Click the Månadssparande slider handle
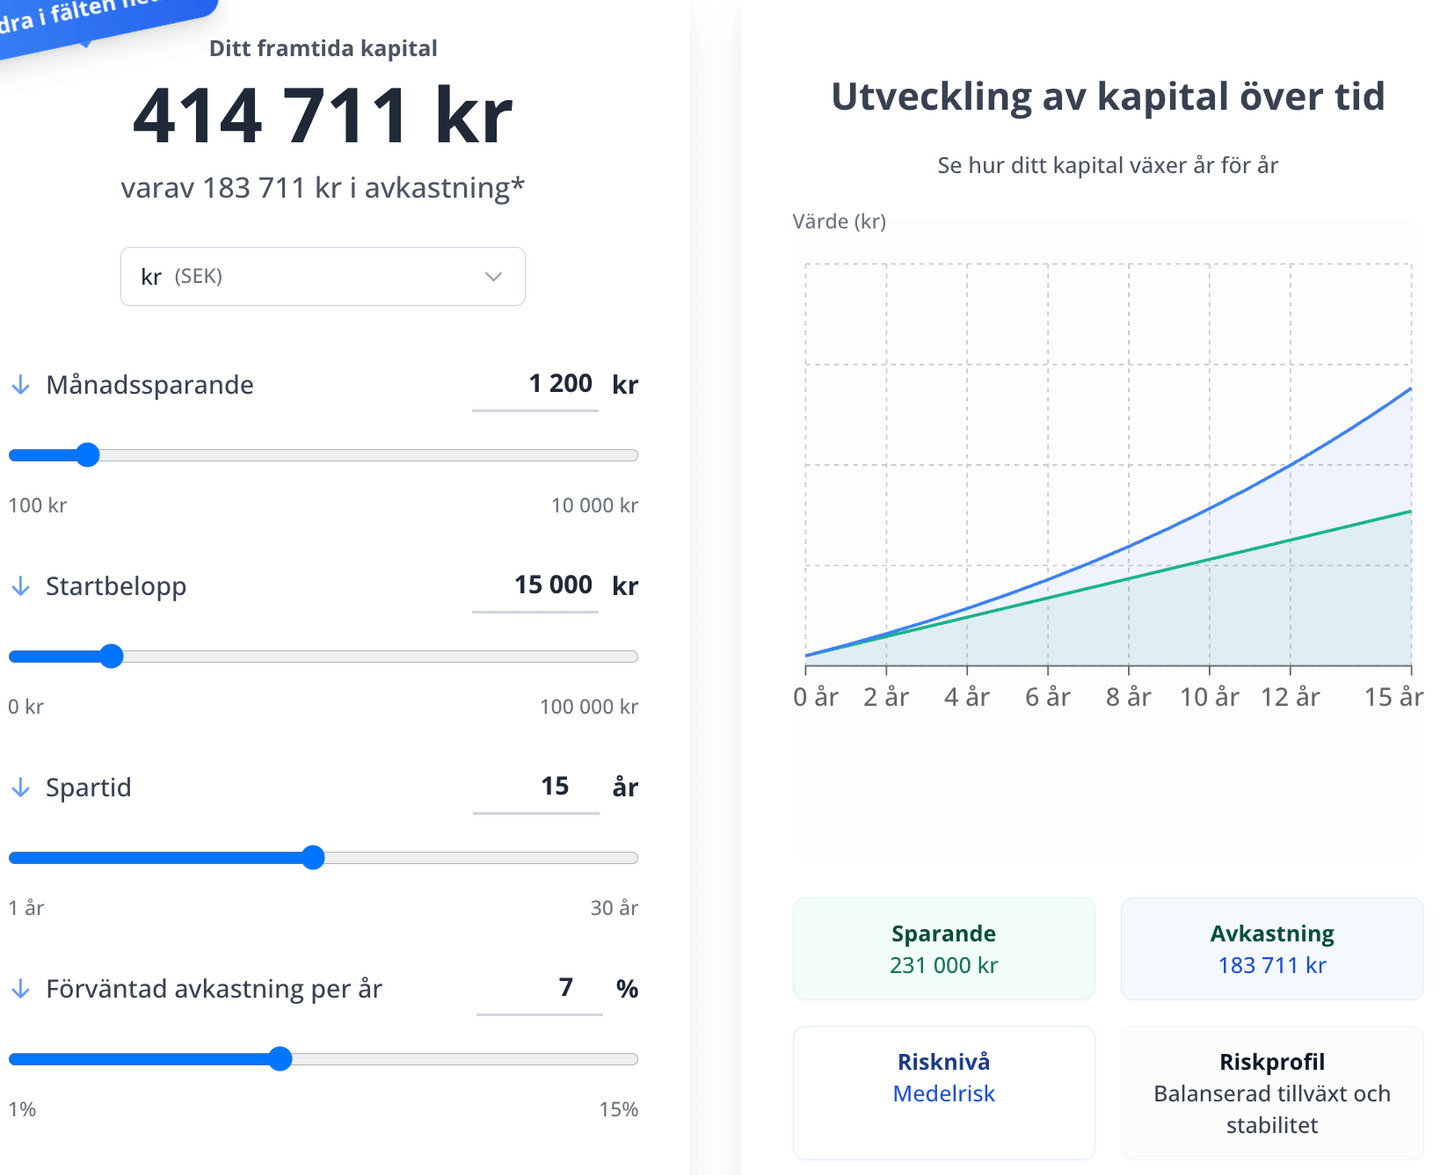 coord(88,455)
